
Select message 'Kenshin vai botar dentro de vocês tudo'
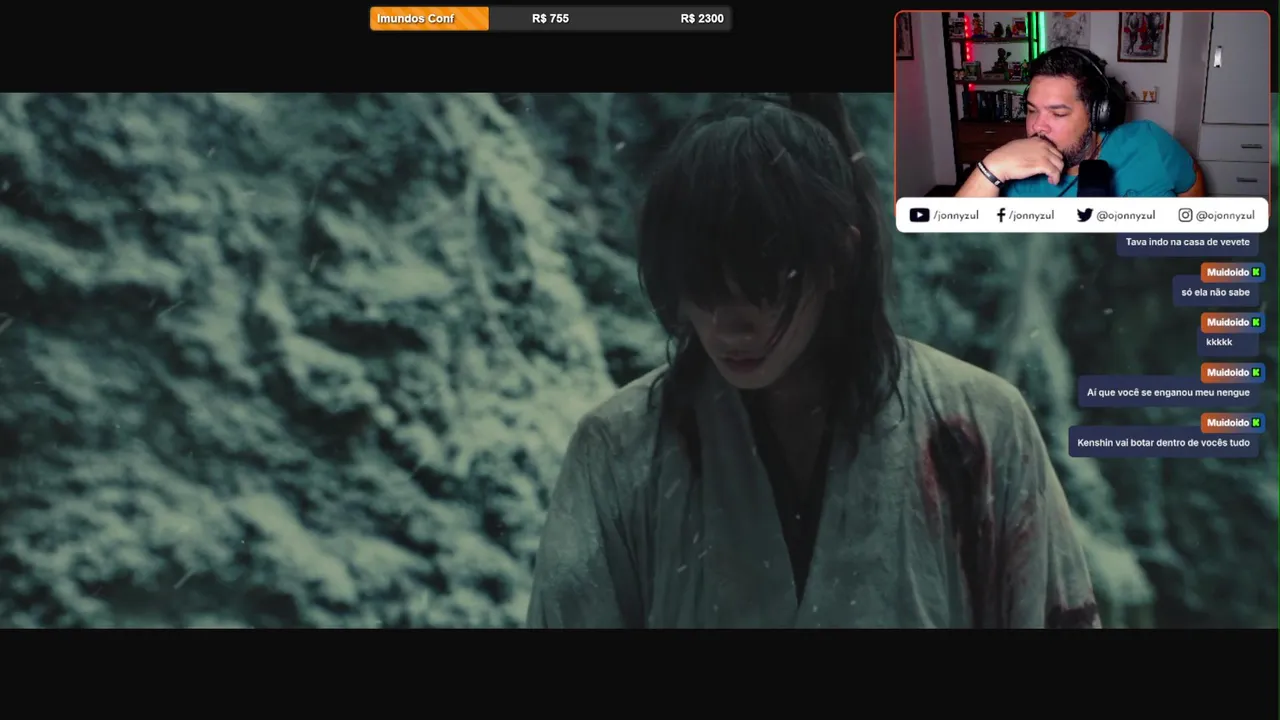tap(1163, 442)
